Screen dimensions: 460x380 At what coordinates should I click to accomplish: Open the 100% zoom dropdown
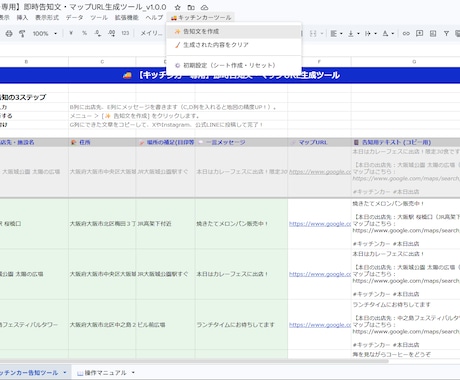[45, 33]
